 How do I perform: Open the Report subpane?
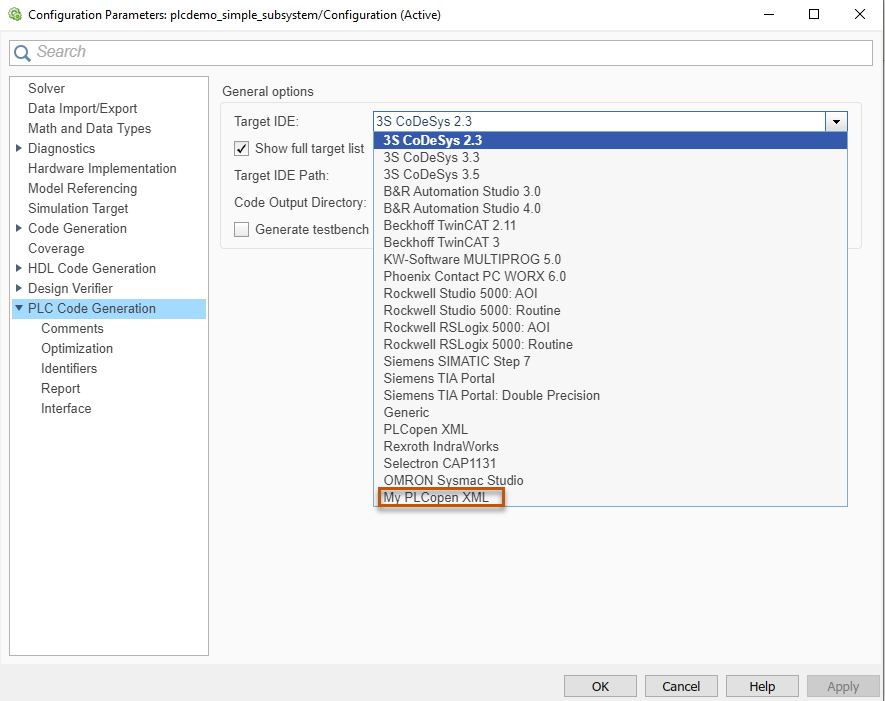(x=60, y=388)
